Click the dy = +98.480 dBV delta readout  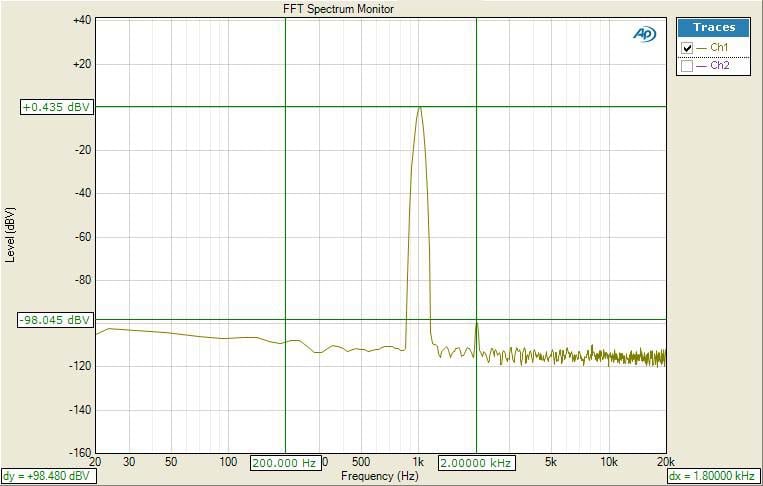tap(45, 477)
